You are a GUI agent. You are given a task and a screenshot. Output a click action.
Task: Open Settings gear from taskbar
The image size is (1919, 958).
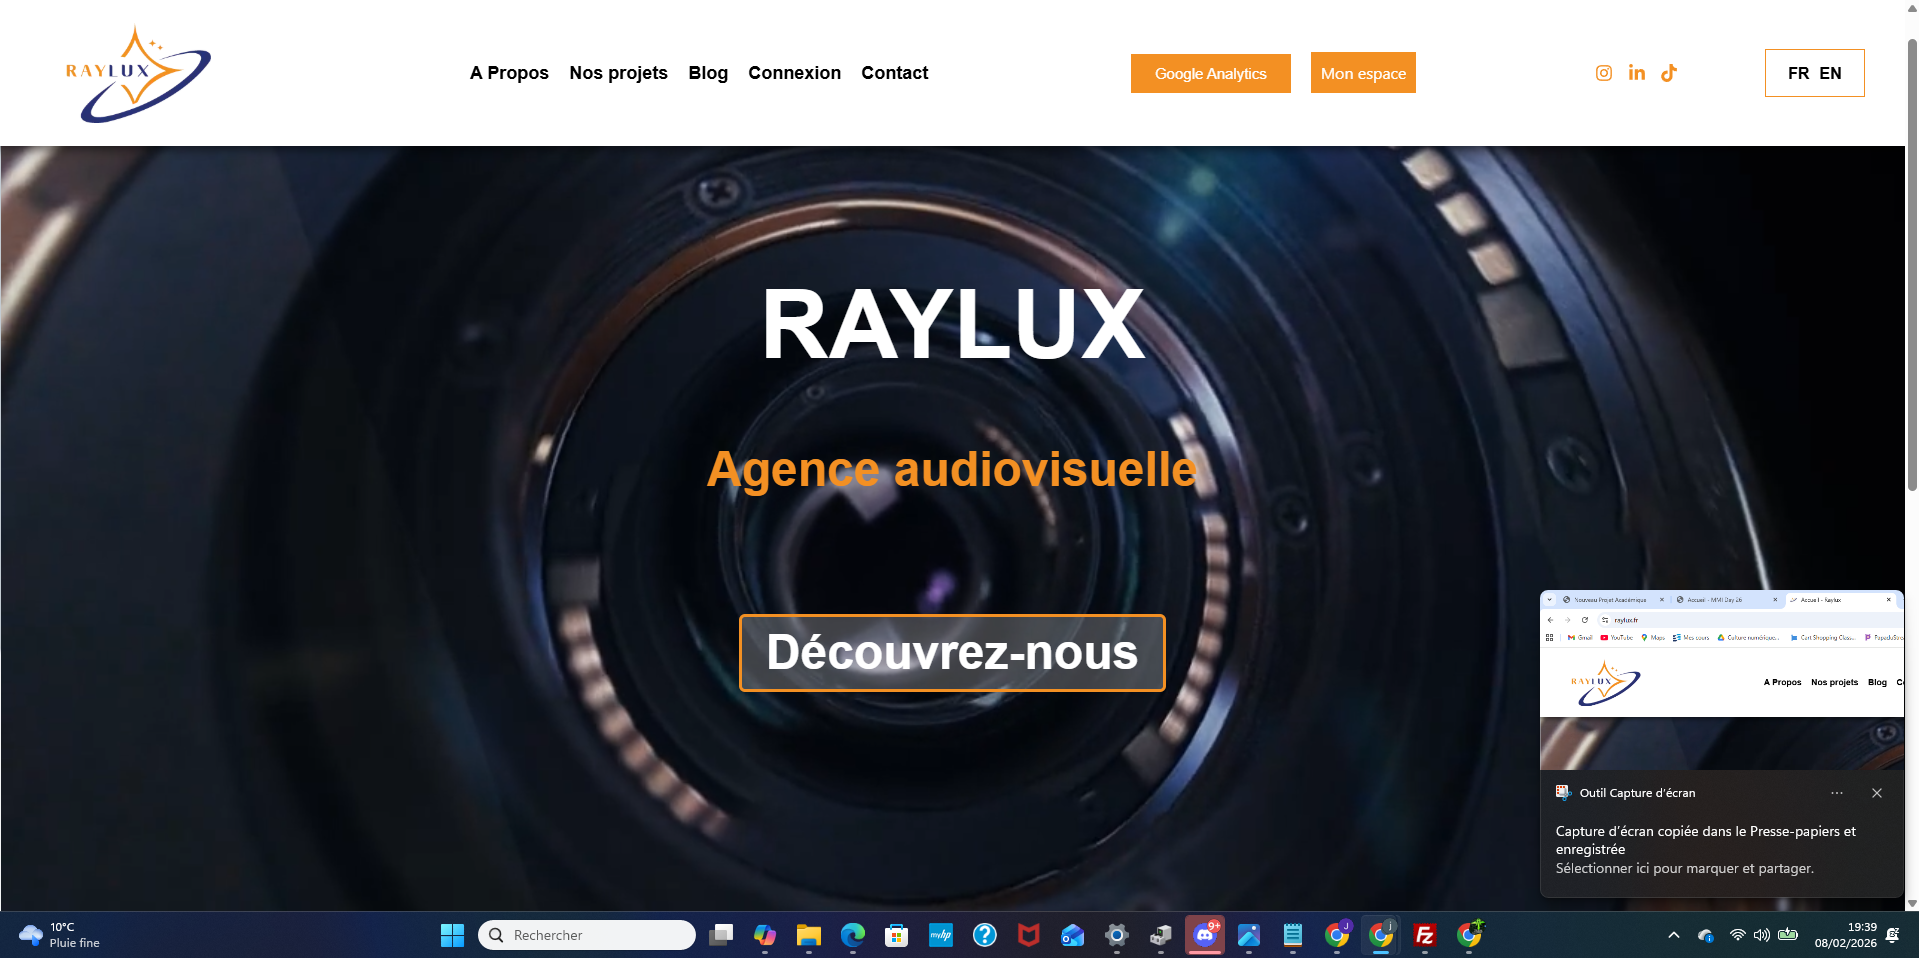coord(1117,935)
